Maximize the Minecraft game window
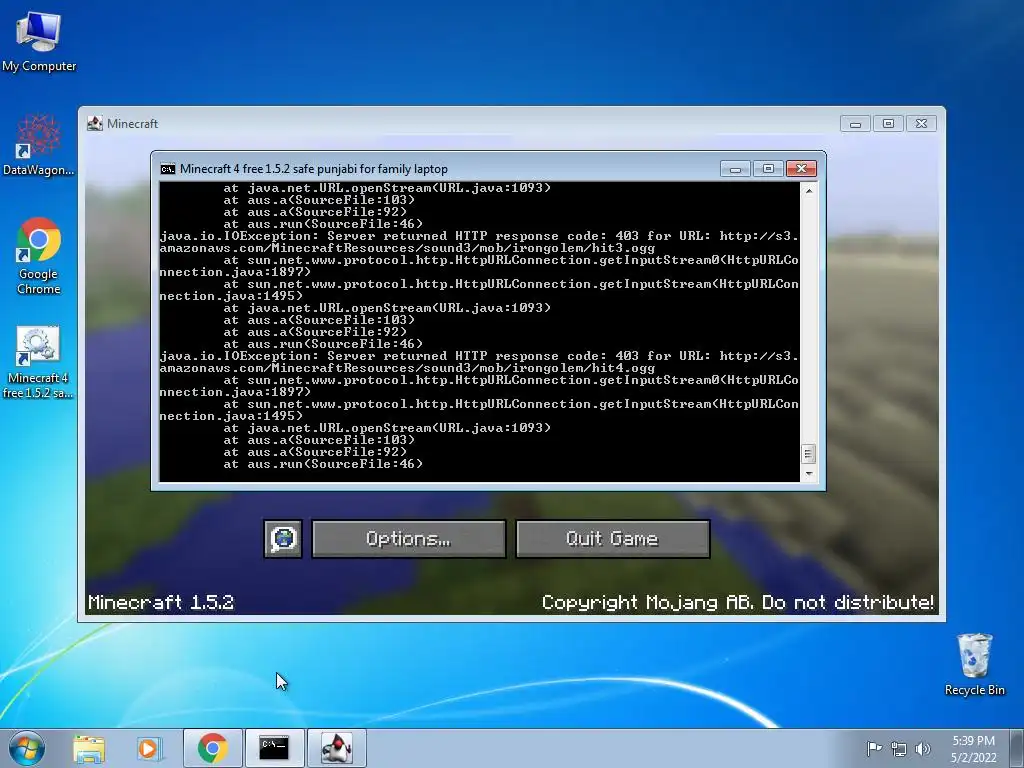The width and height of the screenshot is (1024, 768). pos(888,123)
